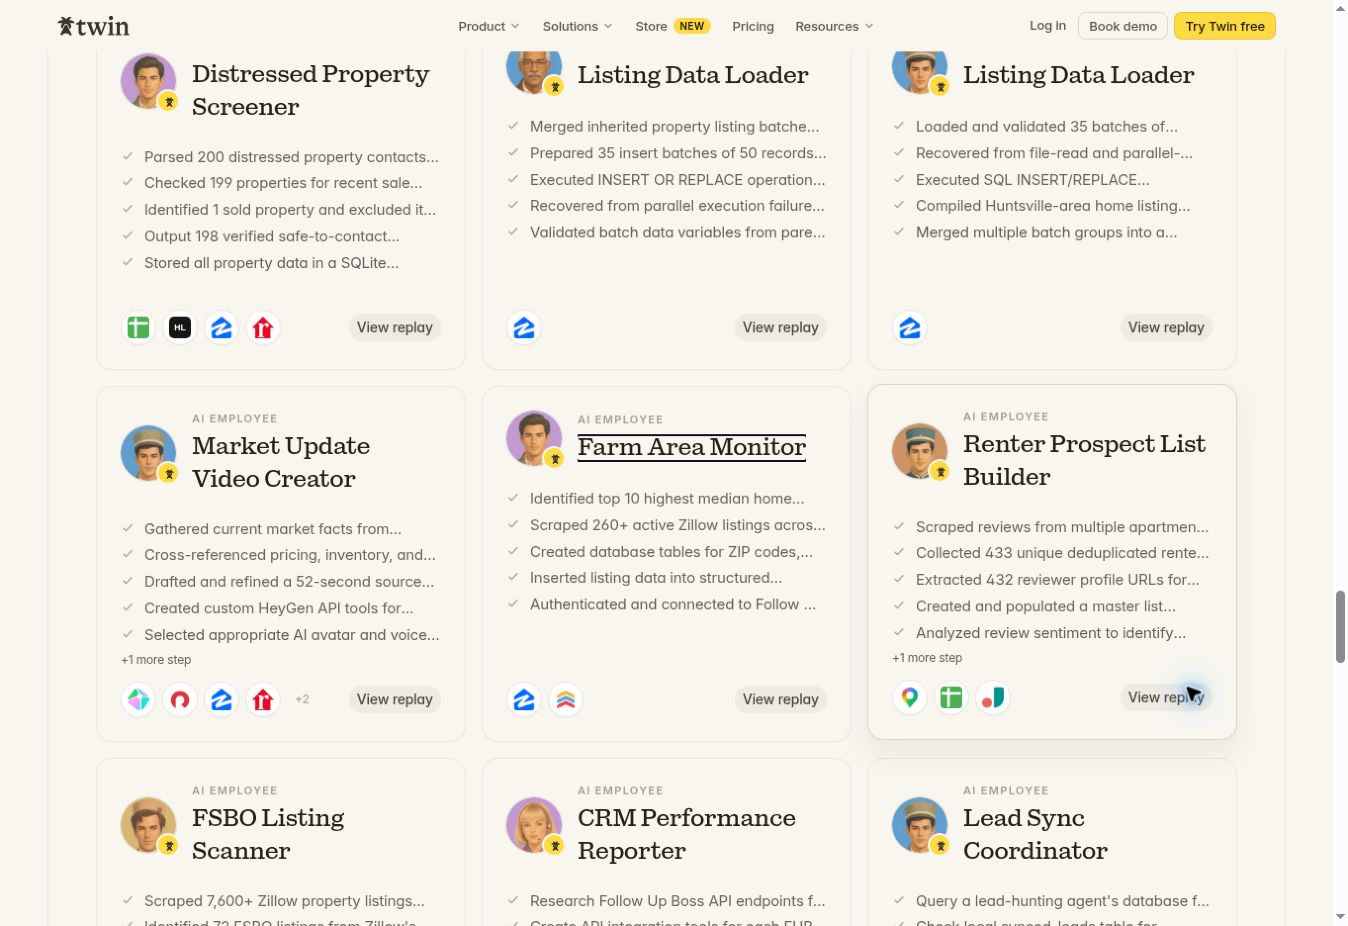Click the red arc icon in Market Update Video Creator
This screenshot has height=926, width=1348.
click(x=180, y=700)
